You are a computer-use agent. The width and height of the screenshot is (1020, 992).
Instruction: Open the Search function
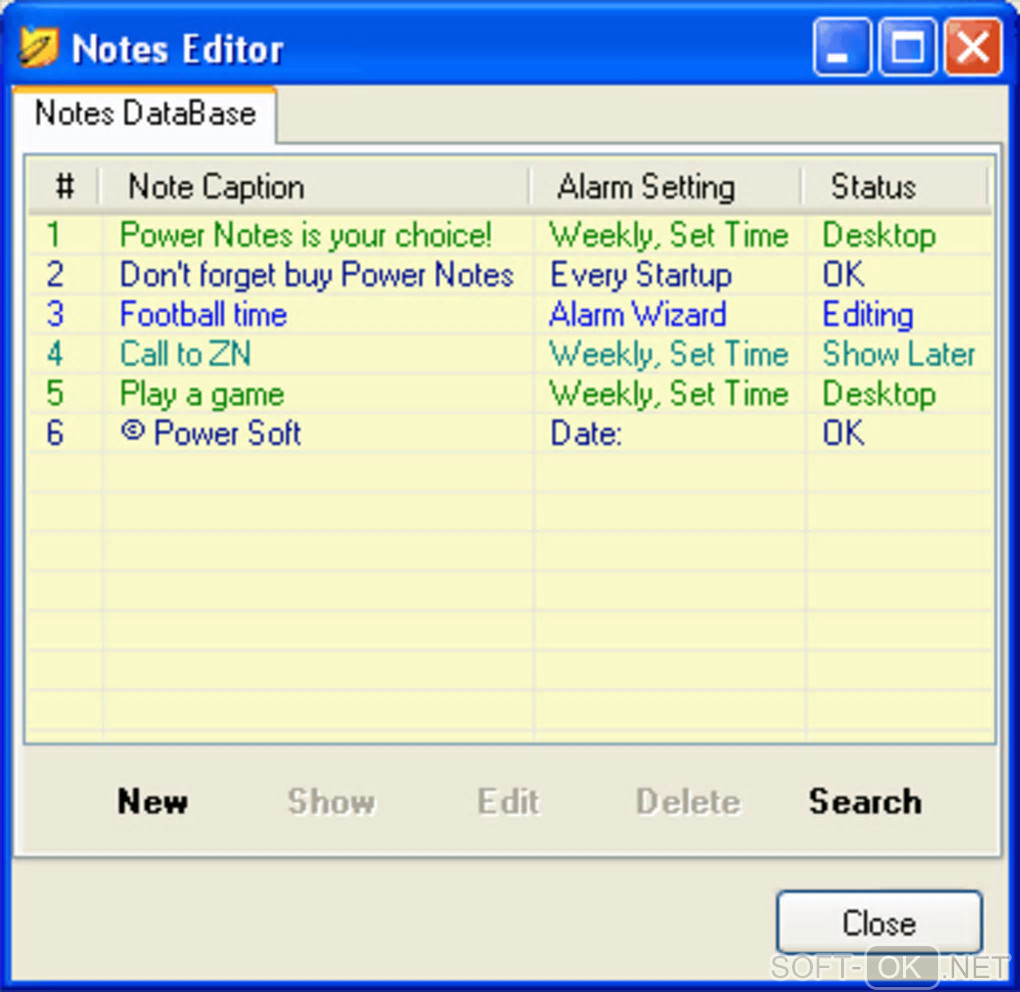[x=865, y=801]
